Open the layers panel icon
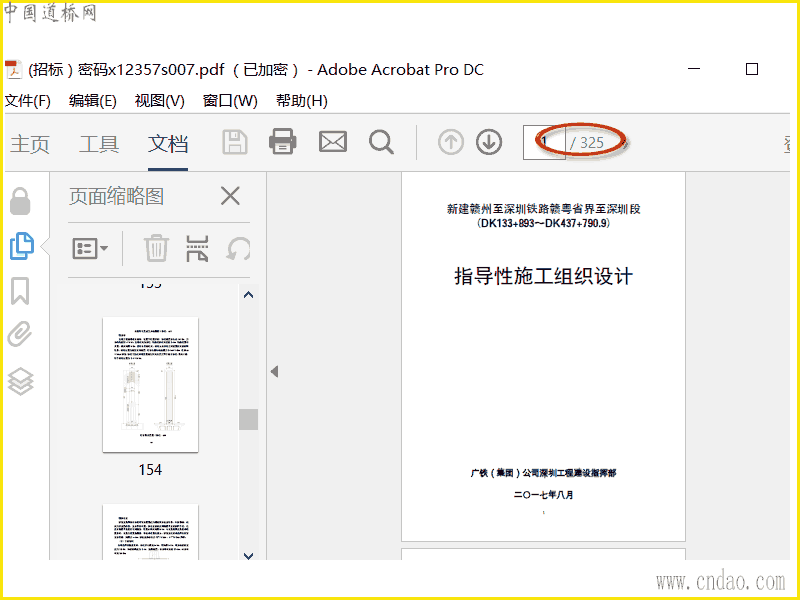 pyautogui.click(x=20, y=381)
